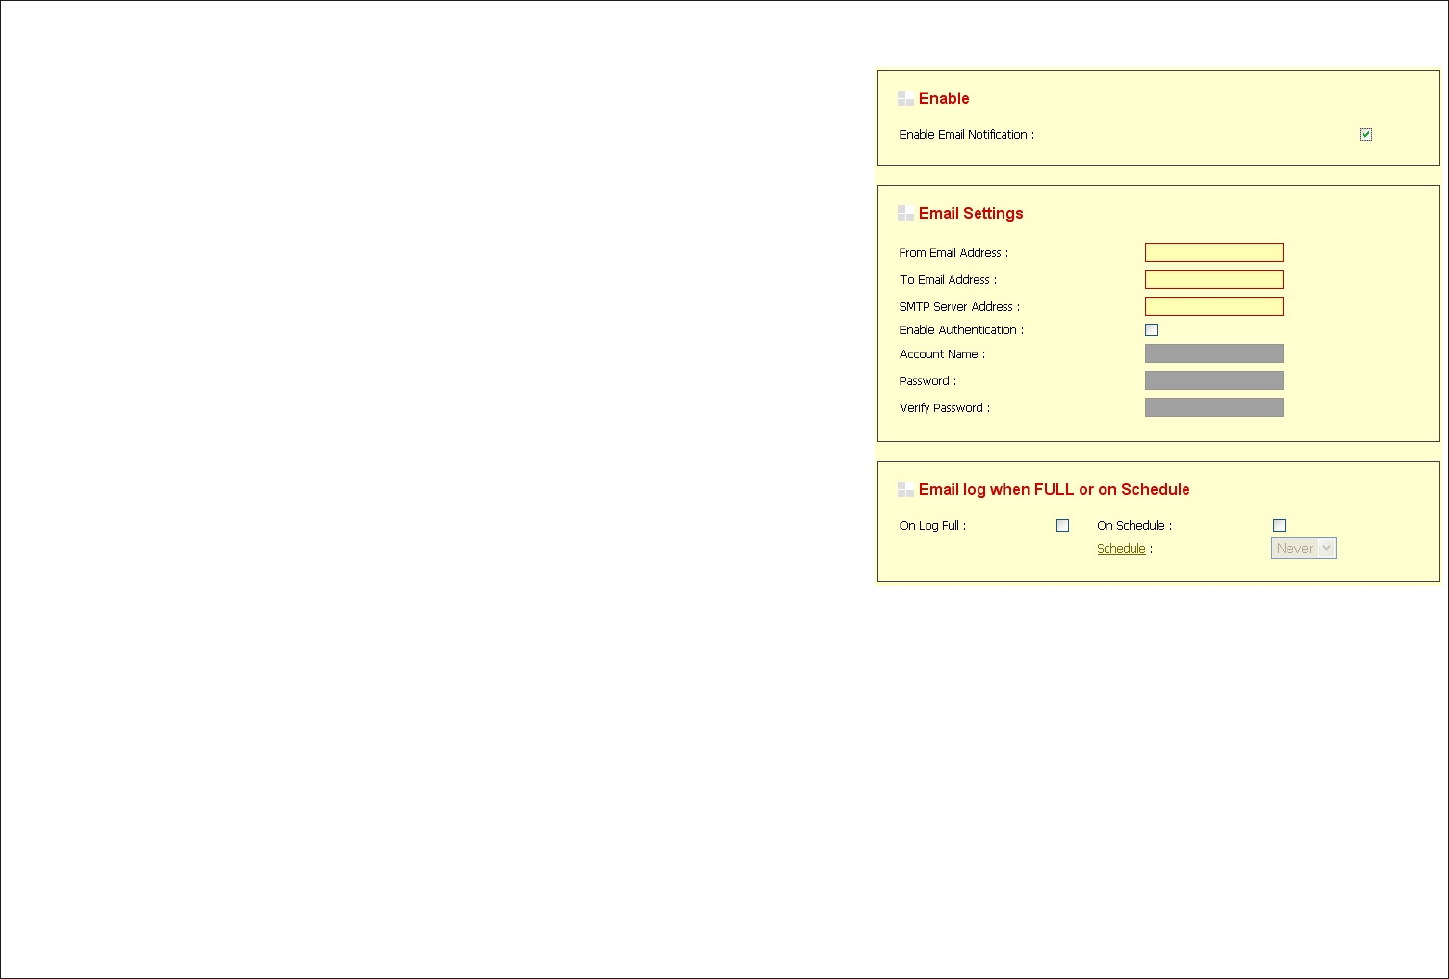The image size is (1449, 979).
Task: Tick the Enable Authentication checkbox
Action: point(1152,330)
